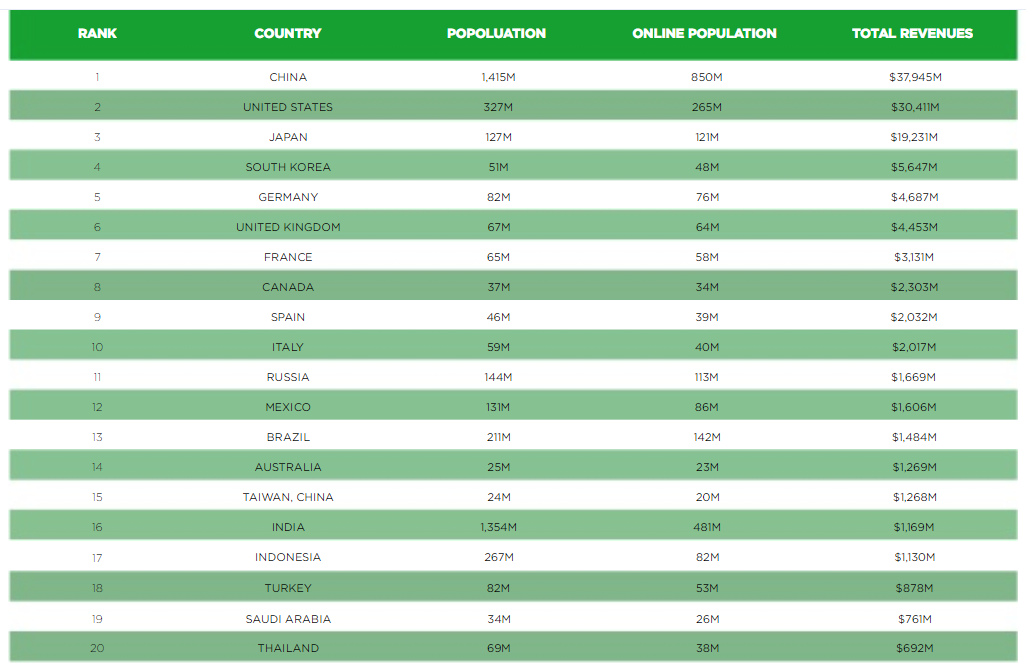Click Germany's 82M population cell
This screenshot has height=669, width=1026.
[x=499, y=198]
